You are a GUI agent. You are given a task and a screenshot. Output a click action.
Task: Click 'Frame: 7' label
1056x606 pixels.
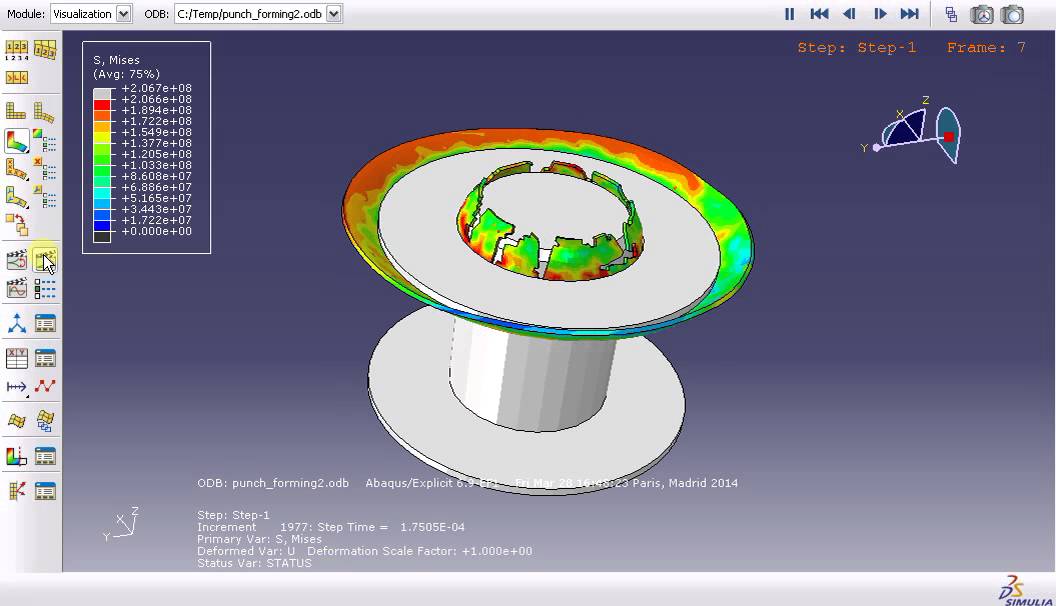point(986,48)
